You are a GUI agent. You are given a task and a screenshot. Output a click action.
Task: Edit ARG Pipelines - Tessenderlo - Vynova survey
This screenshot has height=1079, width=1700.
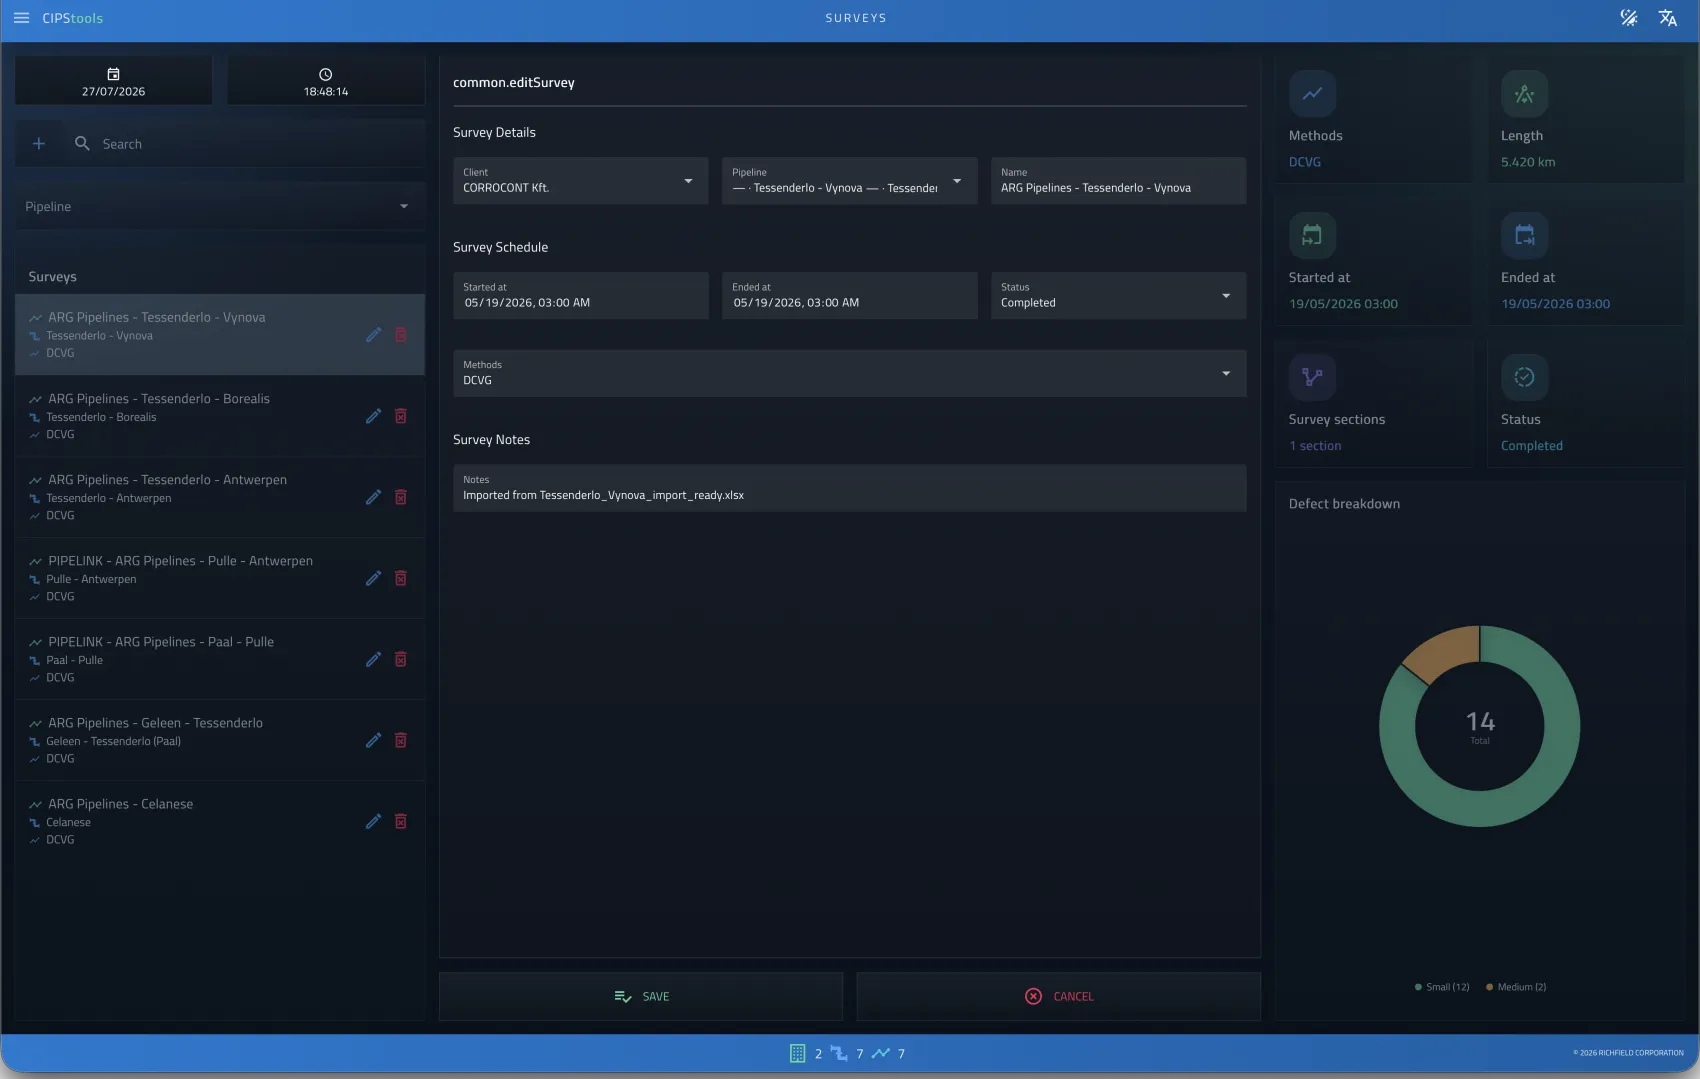pyautogui.click(x=373, y=335)
